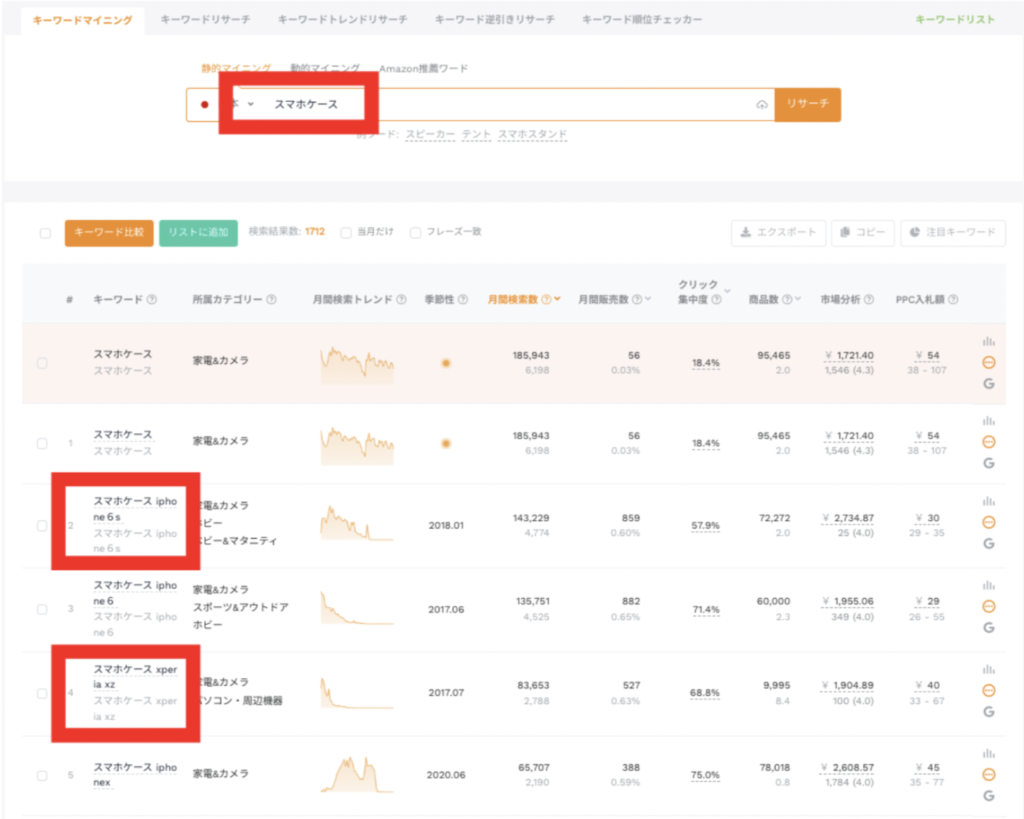Screen dimensions: 1024x819
Task: Click the Google icon in row 4
Action: (x=989, y=712)
